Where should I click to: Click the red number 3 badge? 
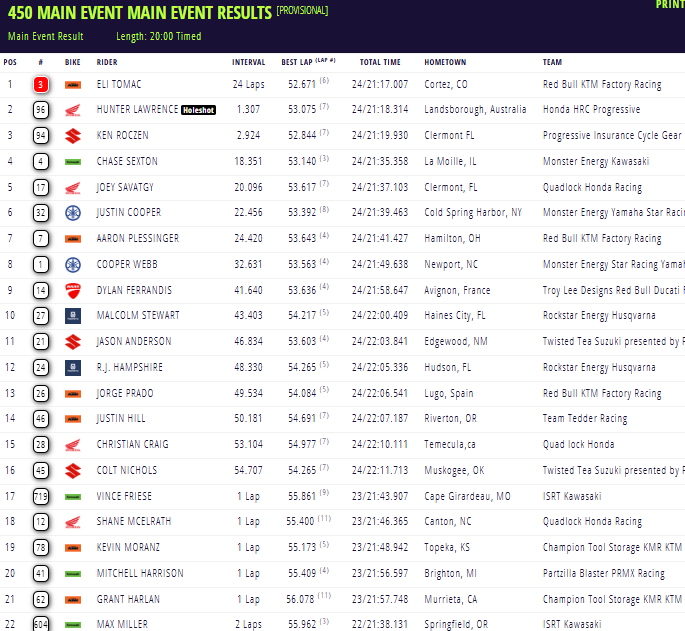point(41,84)
